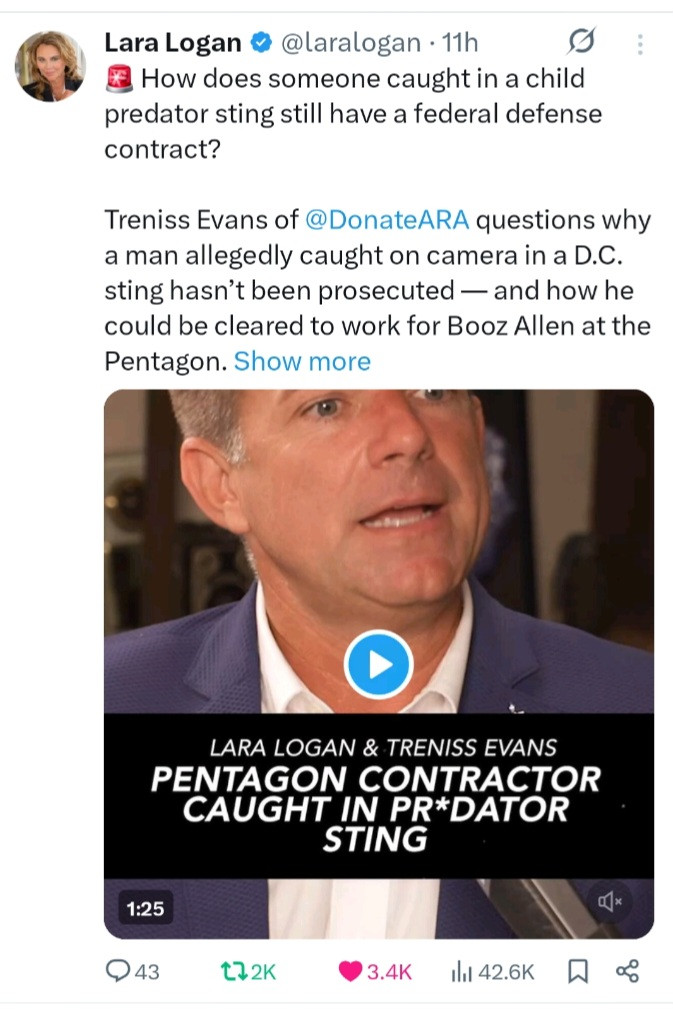This screenshot has height=1009, width=673.
Task: Click the blue verified badge
Action: (259, 43)
